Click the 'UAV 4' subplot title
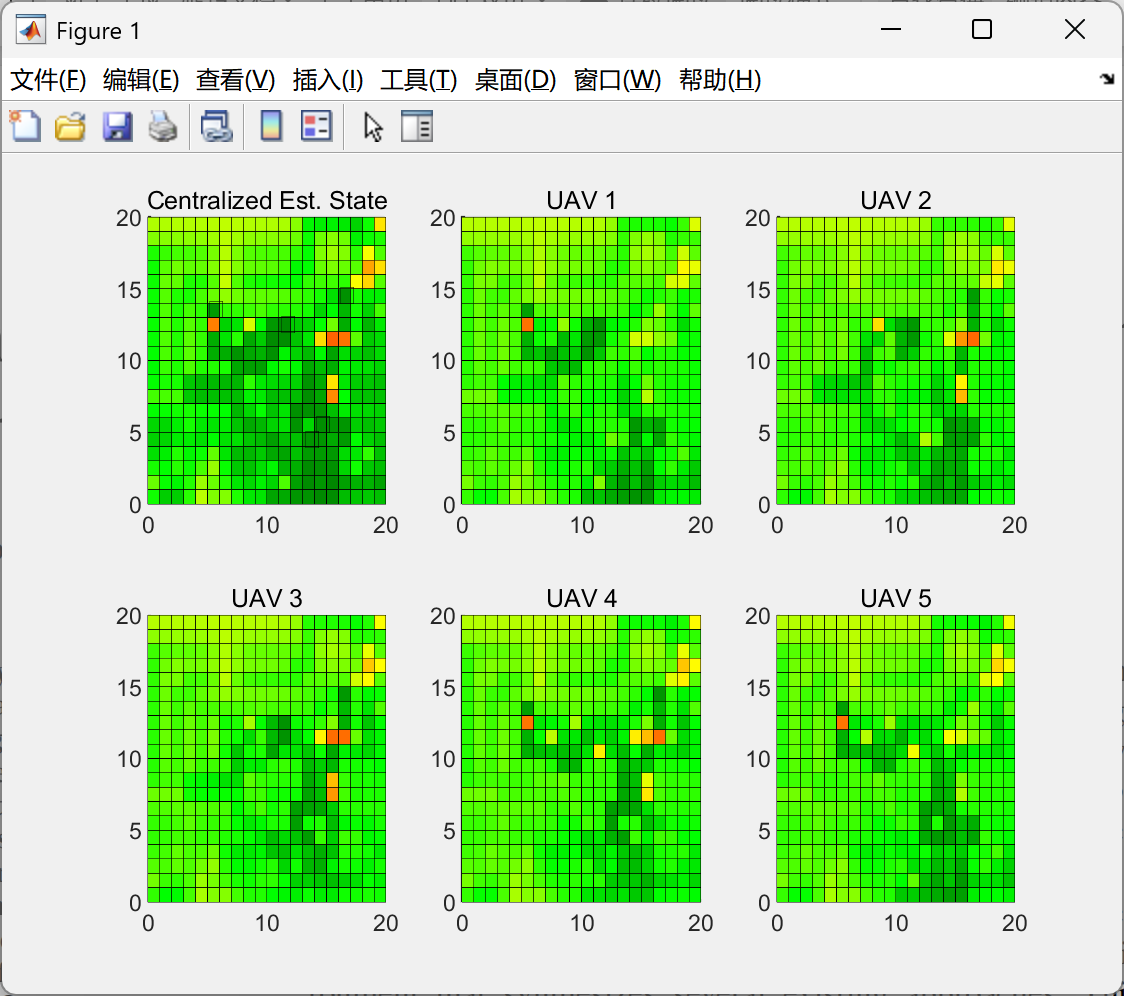The image size is (1124, 996). pyautogui.click(x=581, y=598)
